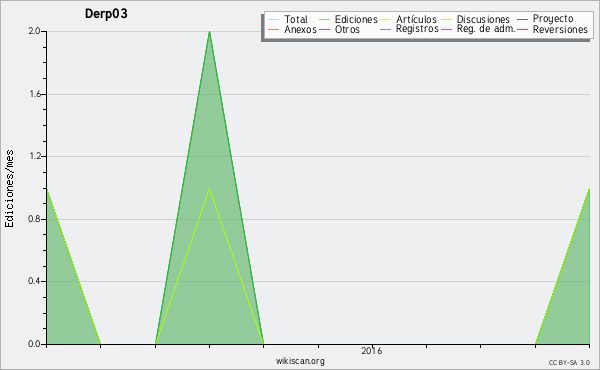Click the 2.0 y-axis value
Viewport: 600px width, 370px height.
tap(34, 31)
